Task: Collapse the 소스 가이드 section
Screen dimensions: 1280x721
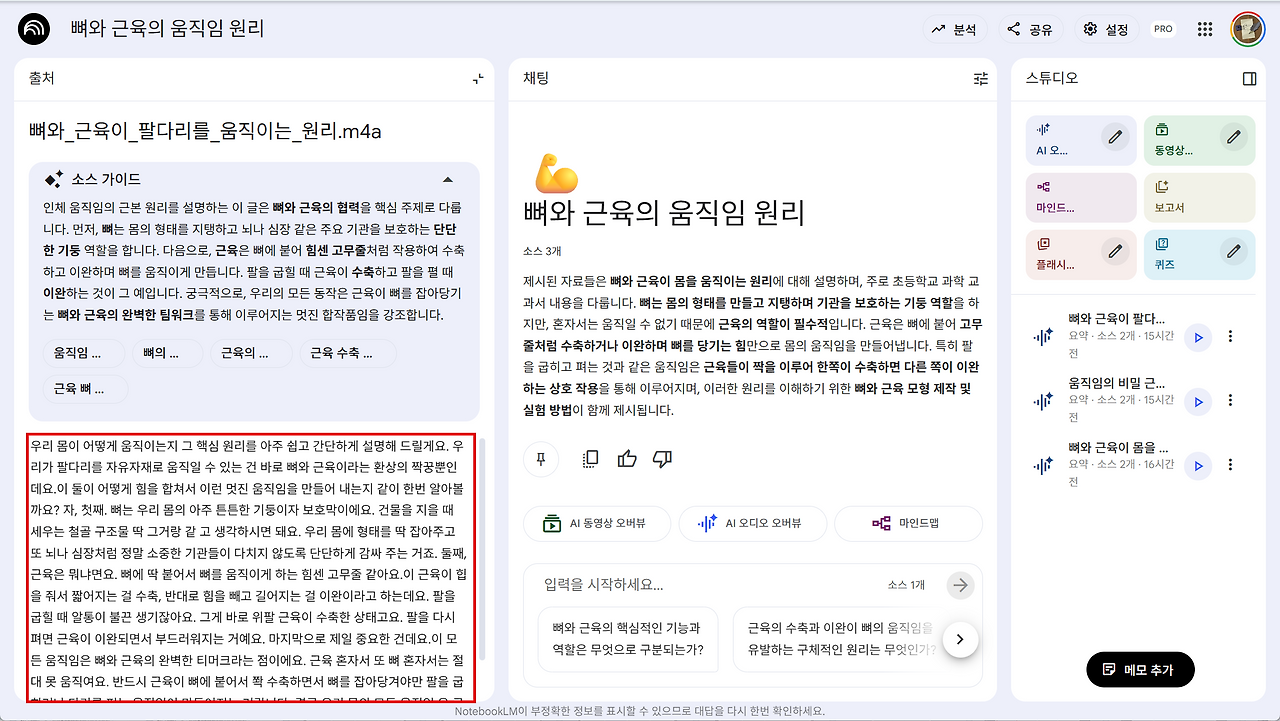Action: point(448,179)
